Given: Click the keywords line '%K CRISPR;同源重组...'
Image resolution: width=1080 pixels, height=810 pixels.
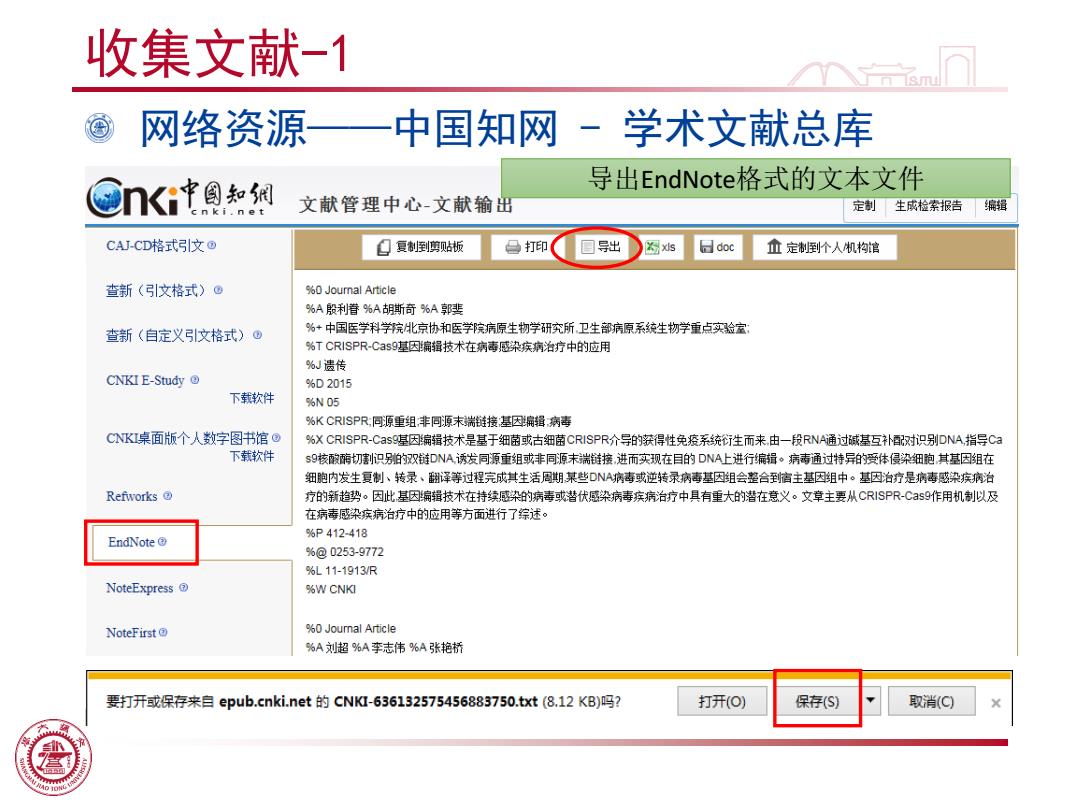Looking at the screenshot, I should point(439,421).
